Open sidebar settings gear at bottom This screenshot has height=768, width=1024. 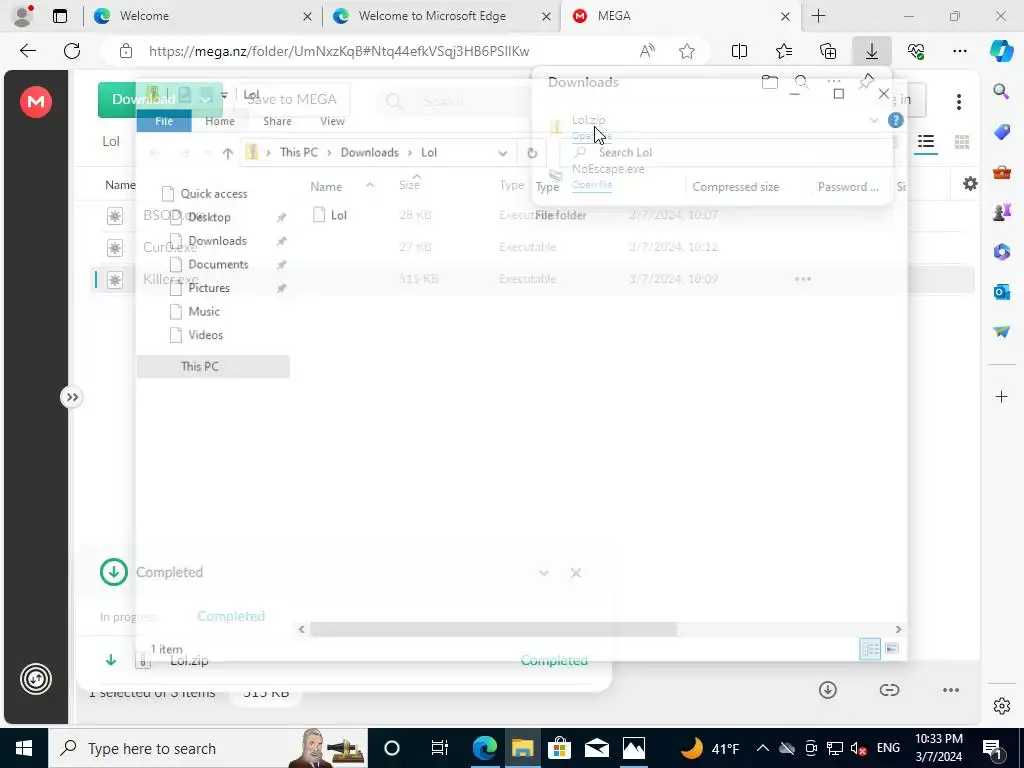tap(1001, 705)
